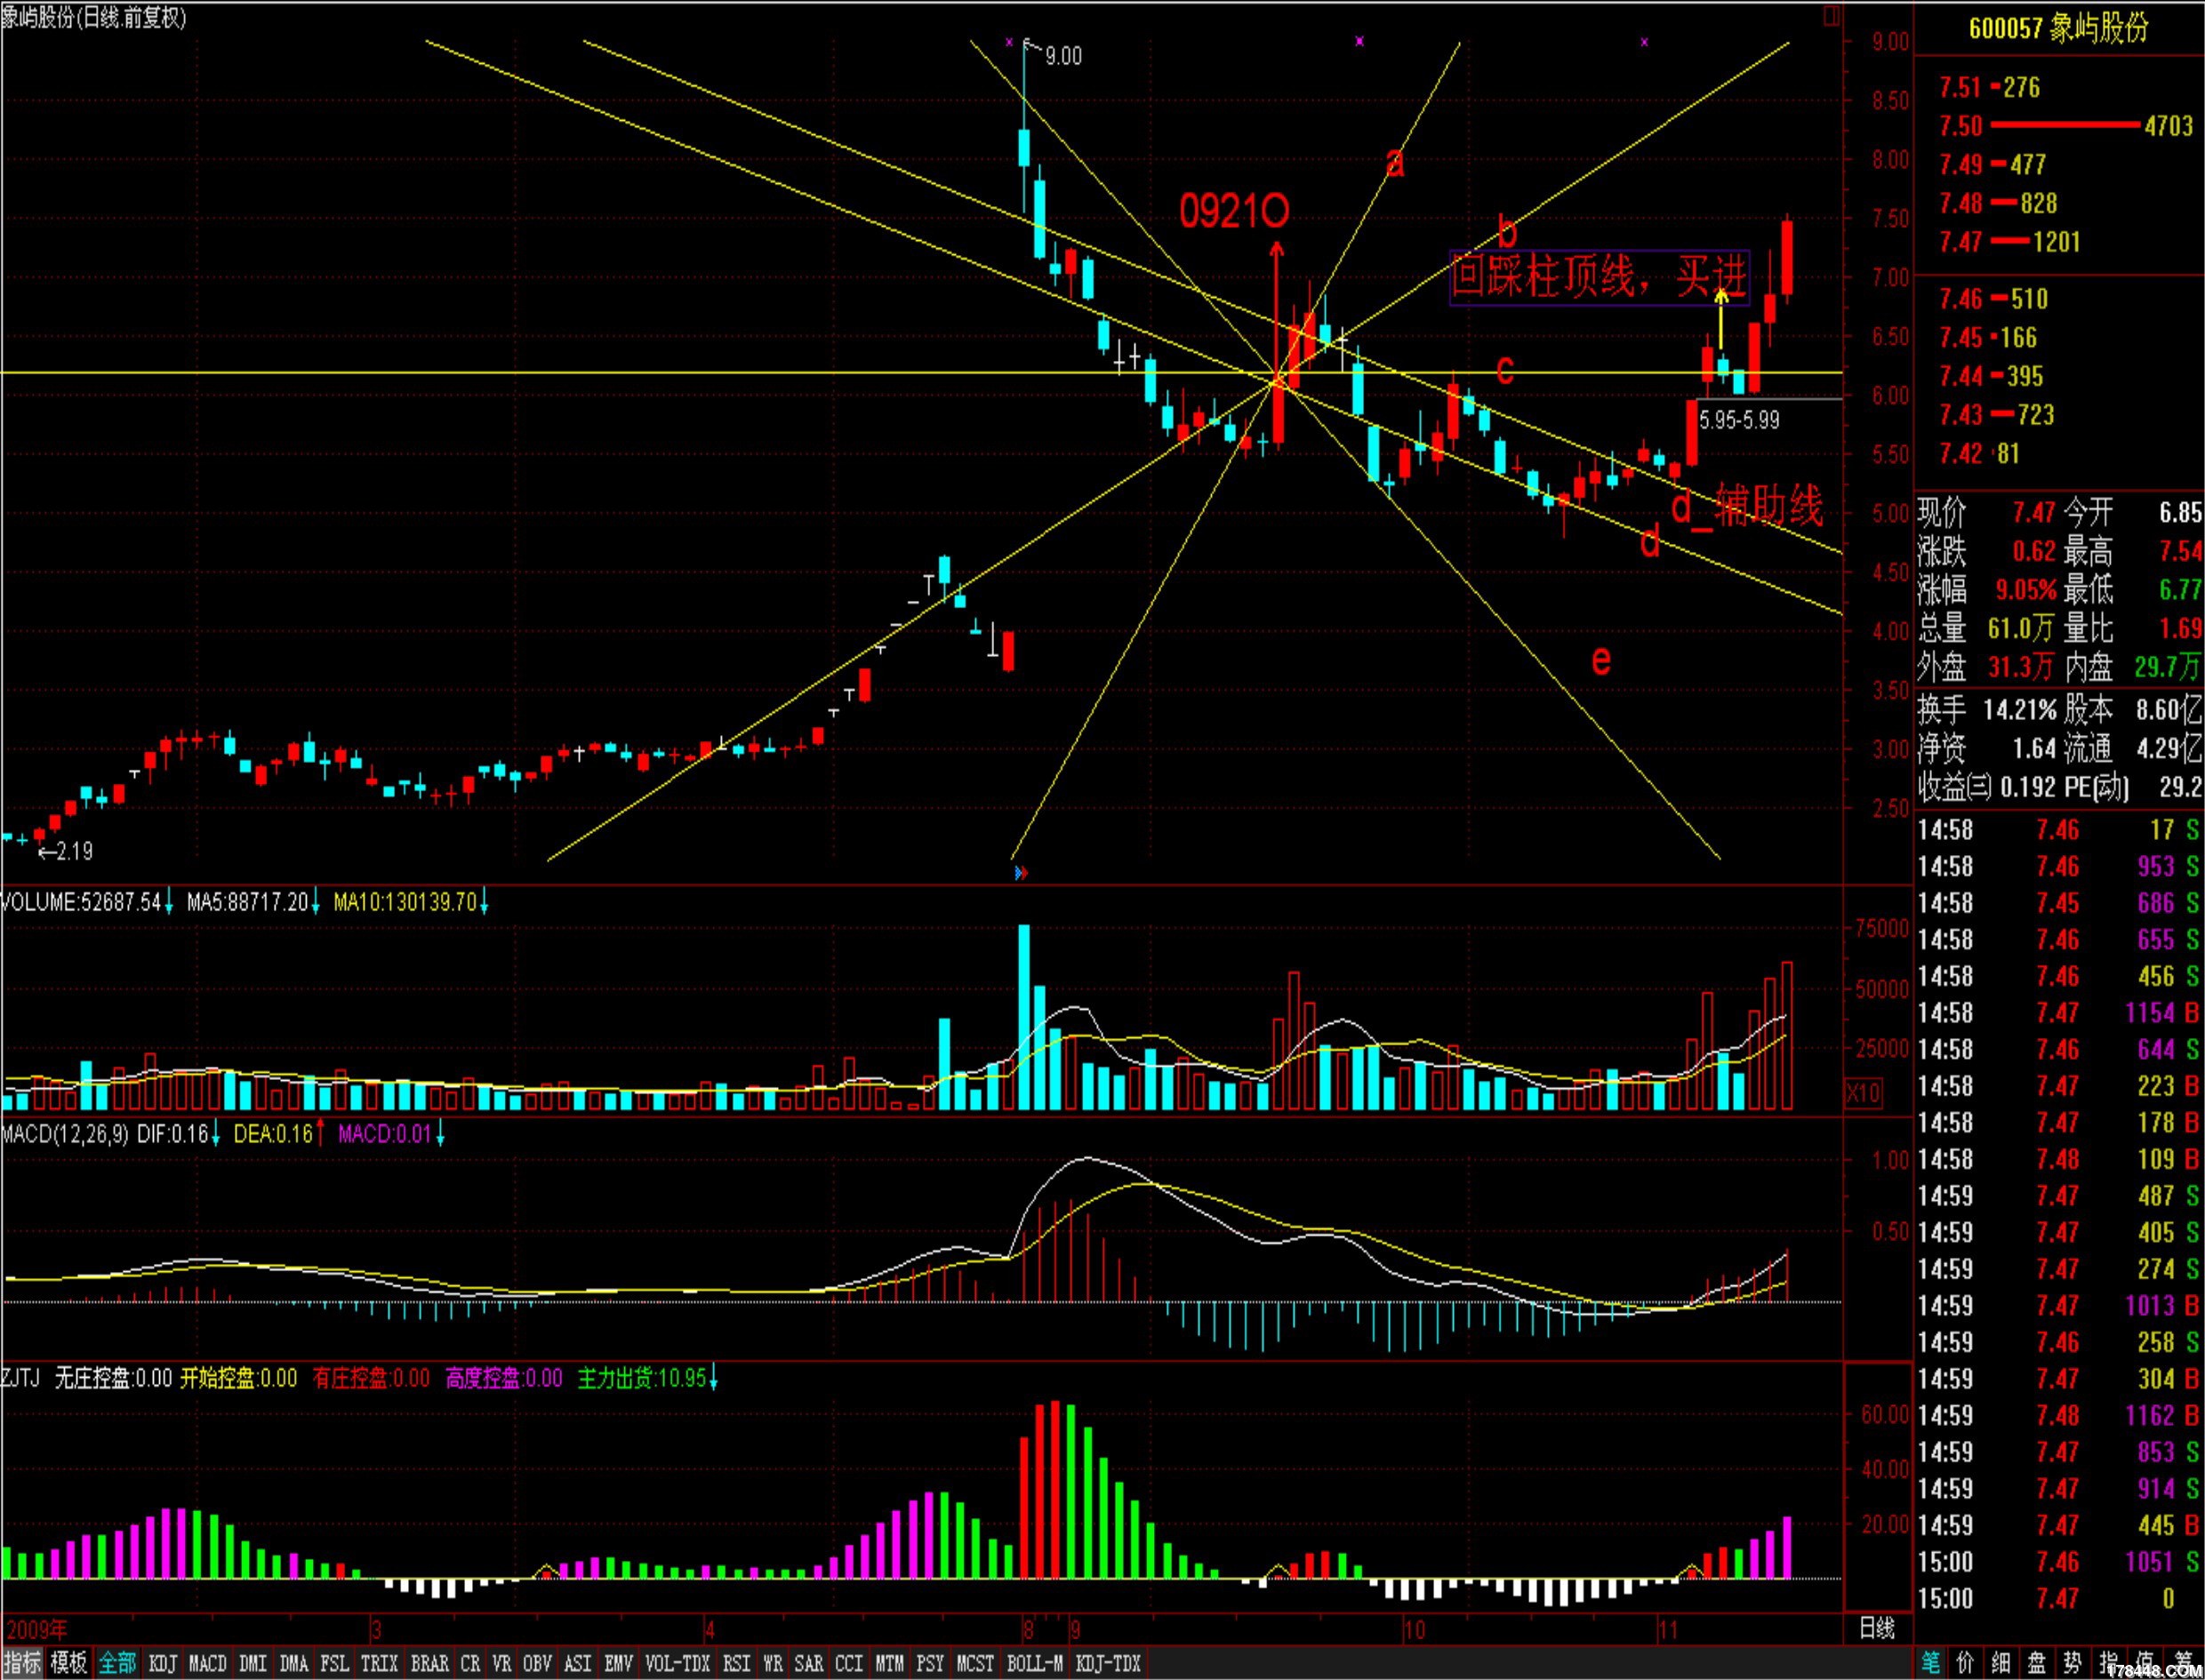Select the WR indicator
This screenshot has height=1680, width=2205.
(773, 1664)
